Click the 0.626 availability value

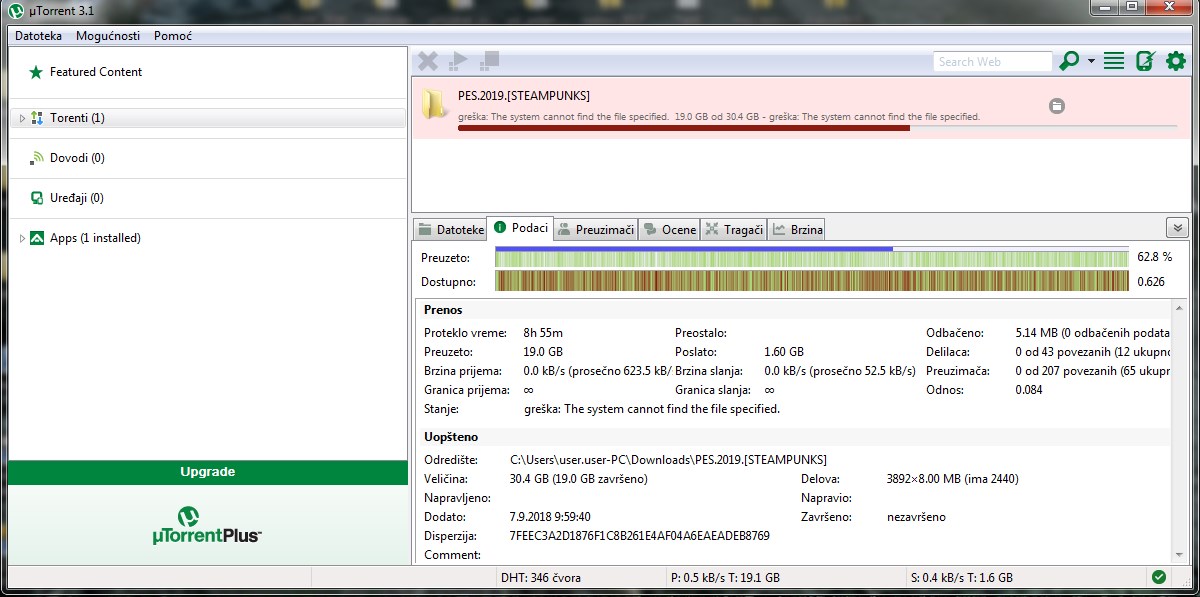(1151, 281)
